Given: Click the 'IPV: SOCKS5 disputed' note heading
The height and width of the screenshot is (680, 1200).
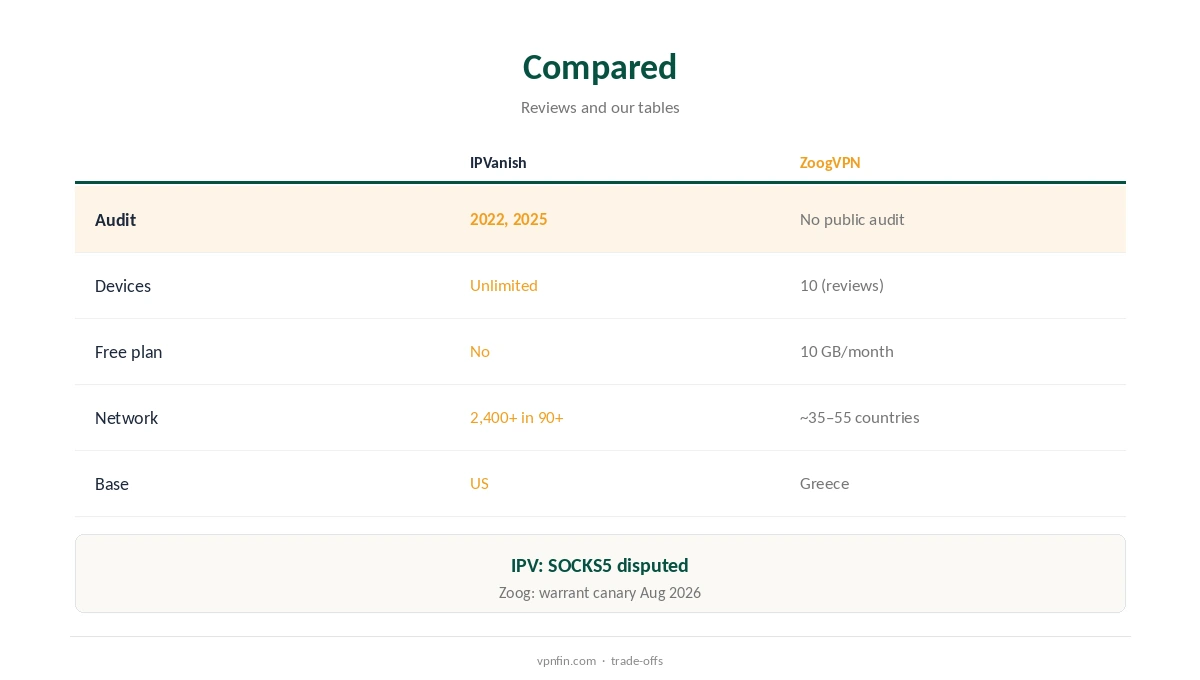Looking at the screenshot, I should pos(600,565).
